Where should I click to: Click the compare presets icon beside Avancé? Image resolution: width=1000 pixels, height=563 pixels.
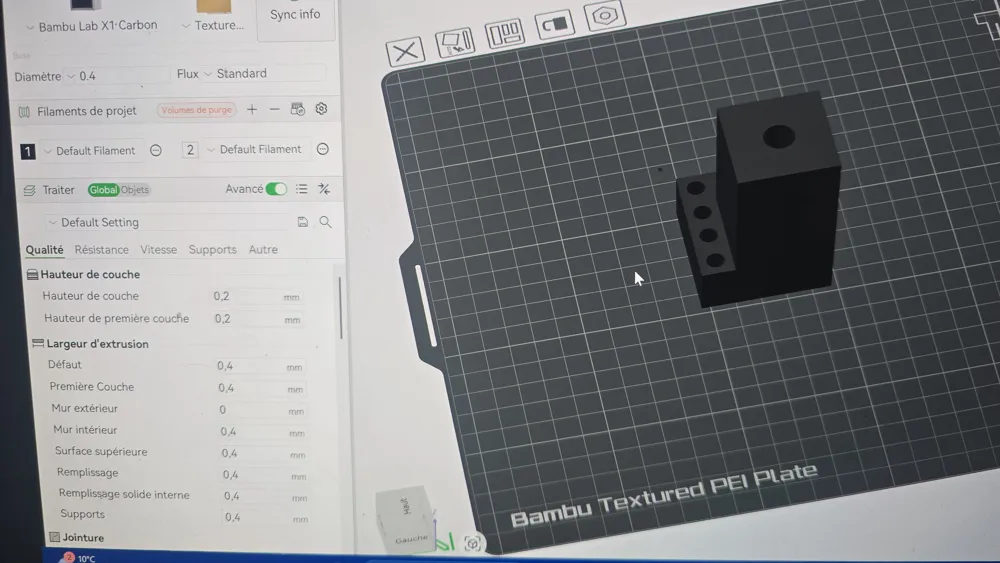(x=324, y=189)
